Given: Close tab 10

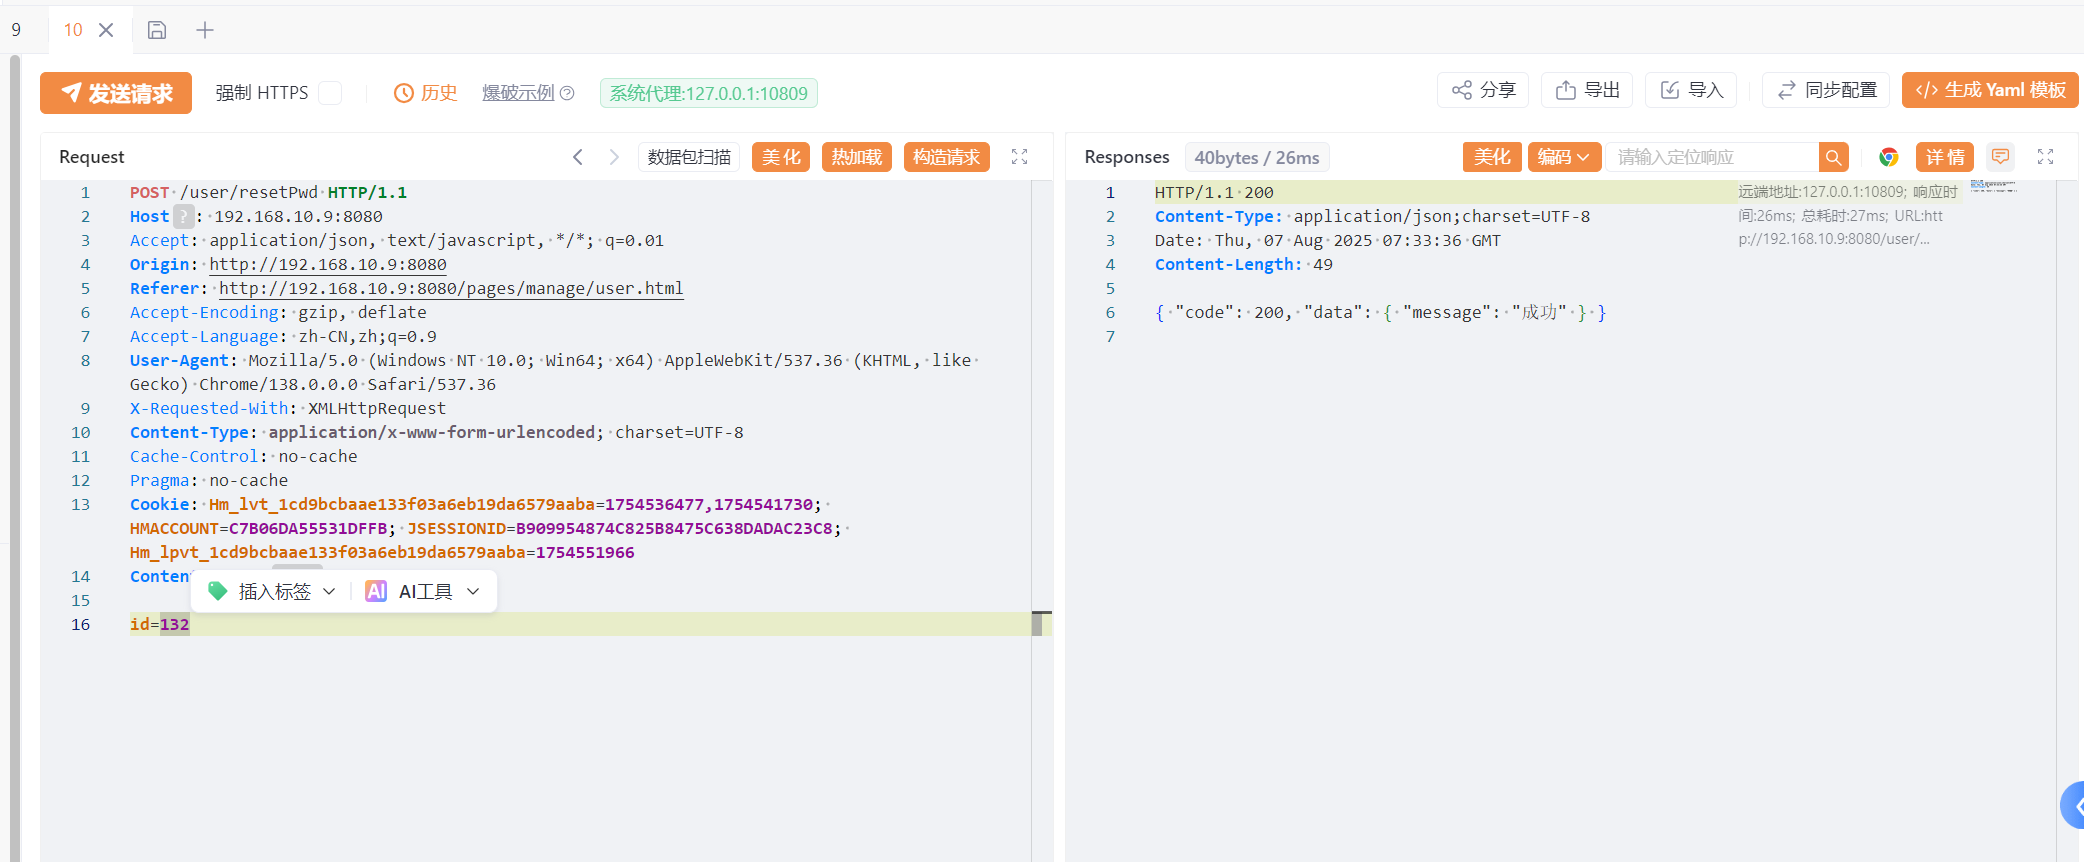Looking at the screenshot, I should (106, 30).
